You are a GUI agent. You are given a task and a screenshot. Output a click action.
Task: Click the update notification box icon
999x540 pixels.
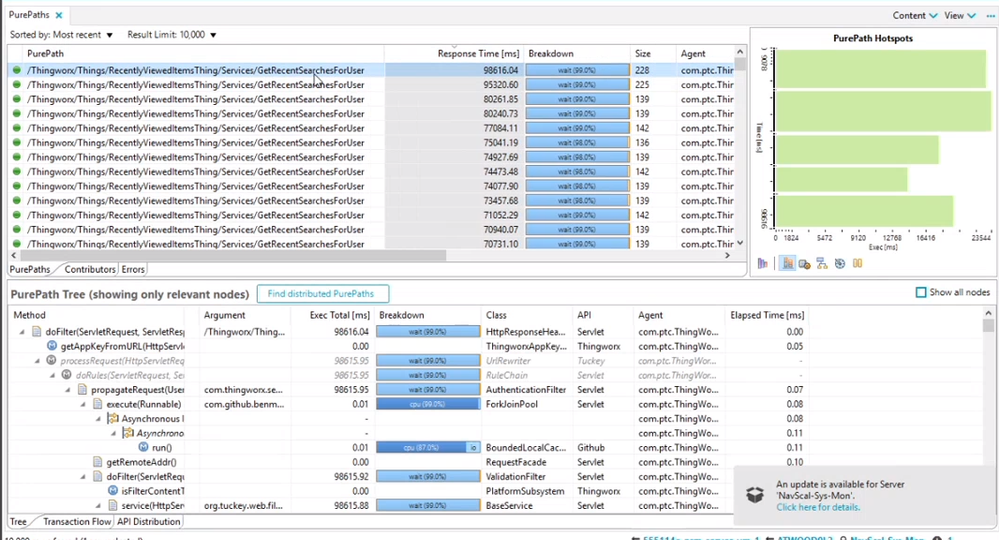tap(755, 495)
